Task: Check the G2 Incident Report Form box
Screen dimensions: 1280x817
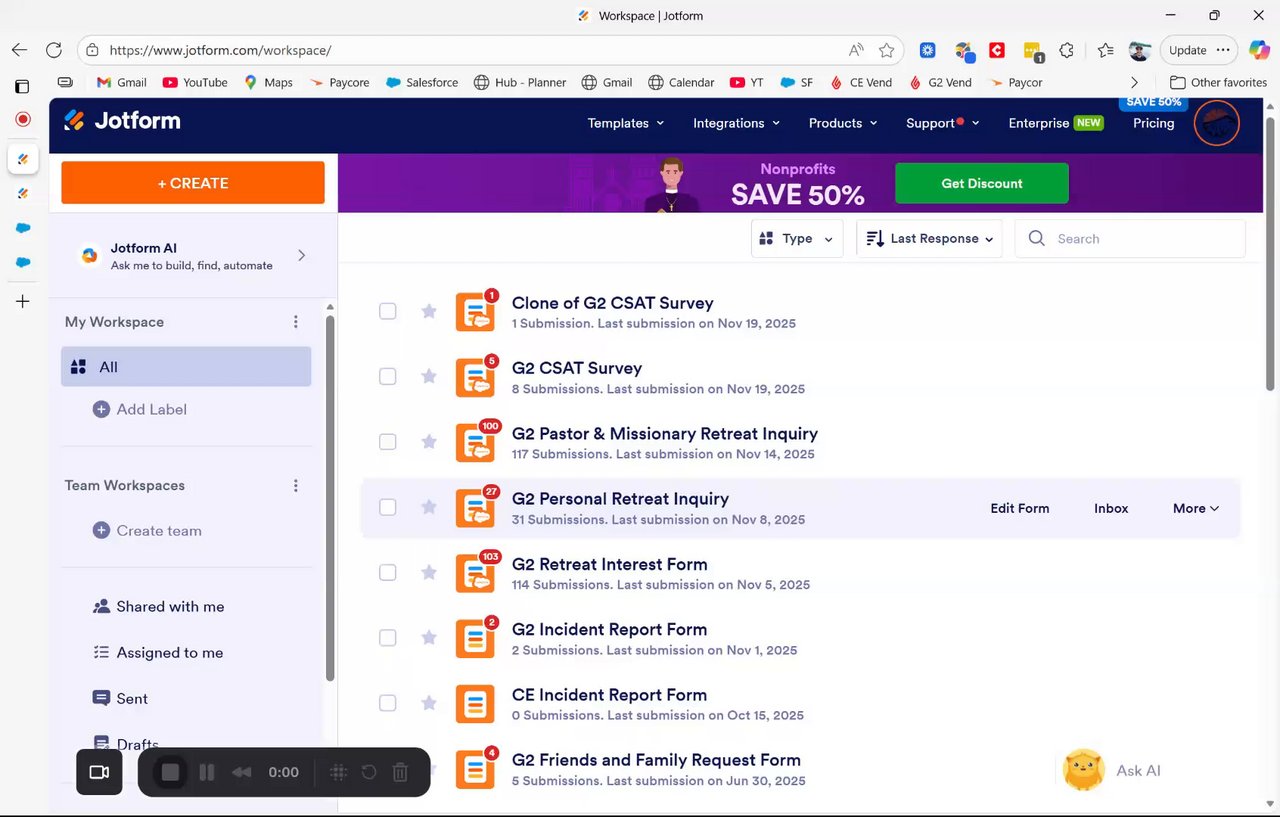Action: 387,638
